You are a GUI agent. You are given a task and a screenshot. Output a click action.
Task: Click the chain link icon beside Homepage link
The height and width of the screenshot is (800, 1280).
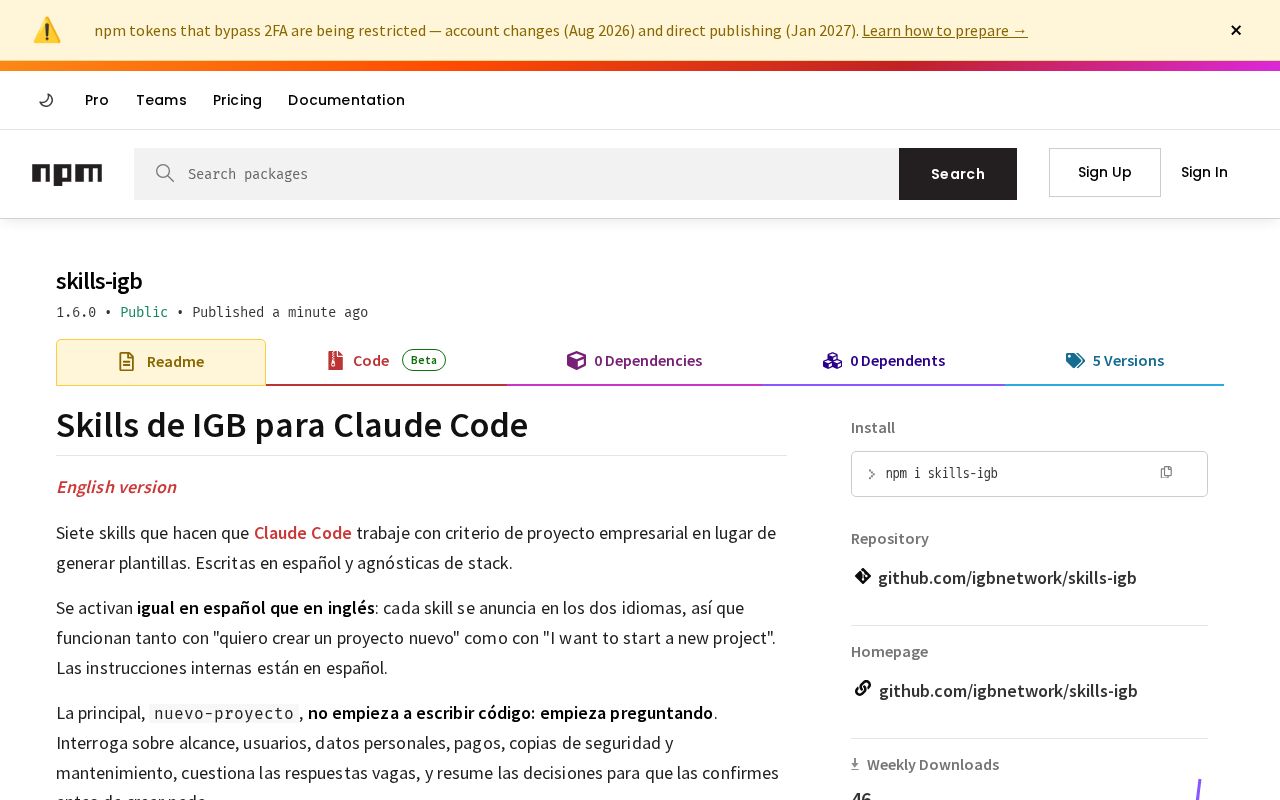point(862,689)
